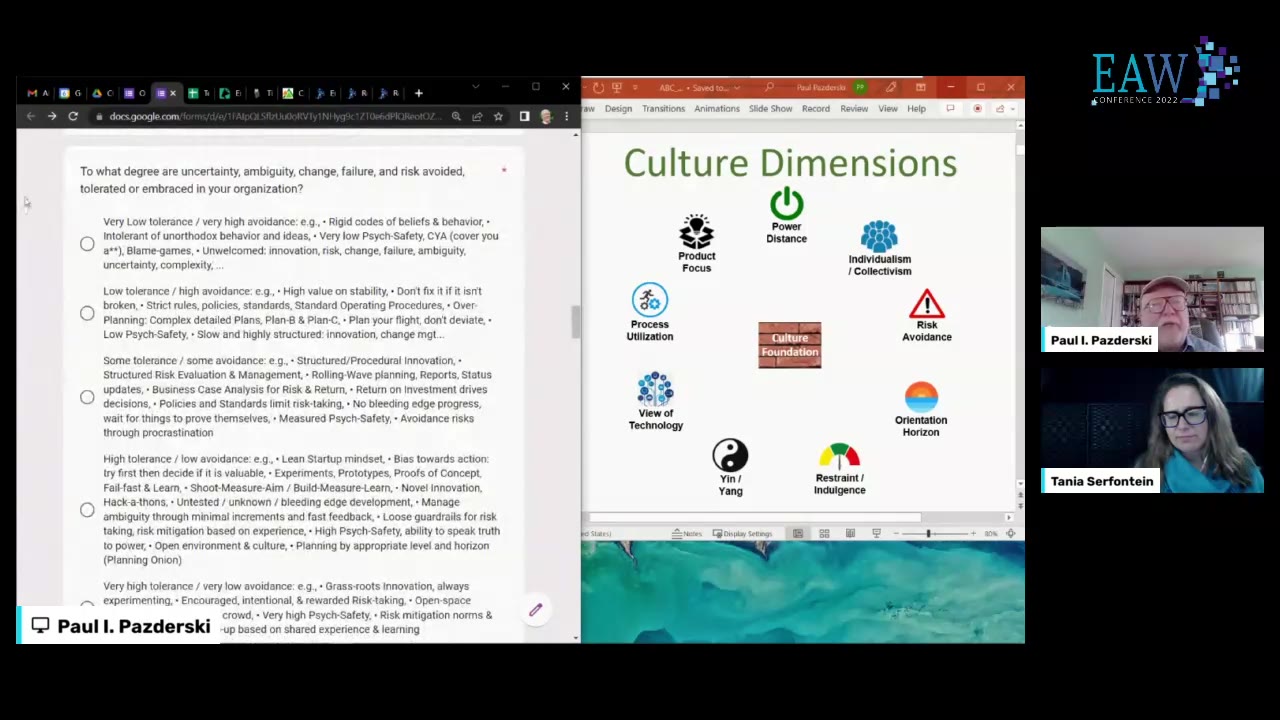Choose the Low tolerance high avoidance option

click(x=87, y=313)
